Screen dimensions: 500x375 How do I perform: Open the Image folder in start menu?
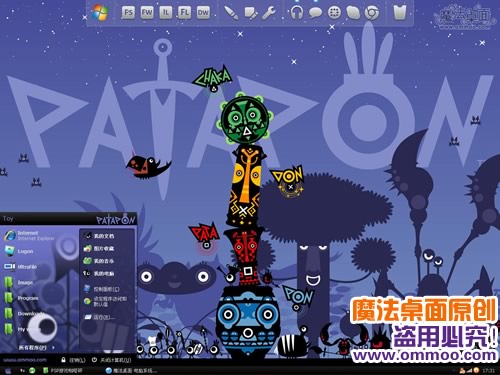tap(19, 282)
